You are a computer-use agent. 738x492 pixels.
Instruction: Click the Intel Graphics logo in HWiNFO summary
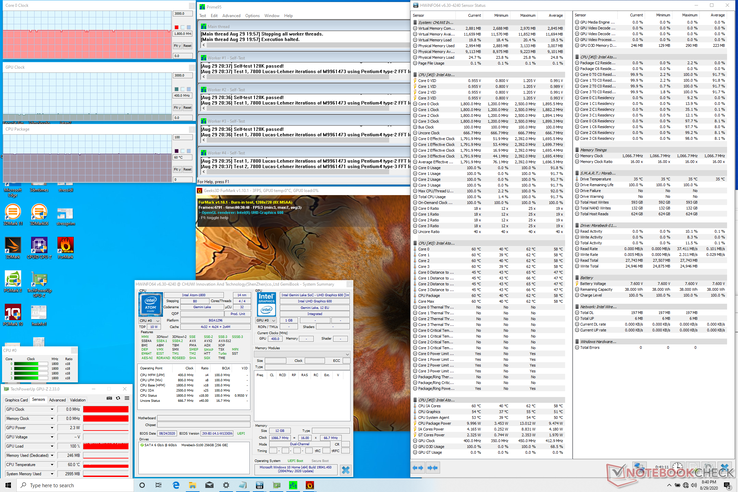pos(266,304)
